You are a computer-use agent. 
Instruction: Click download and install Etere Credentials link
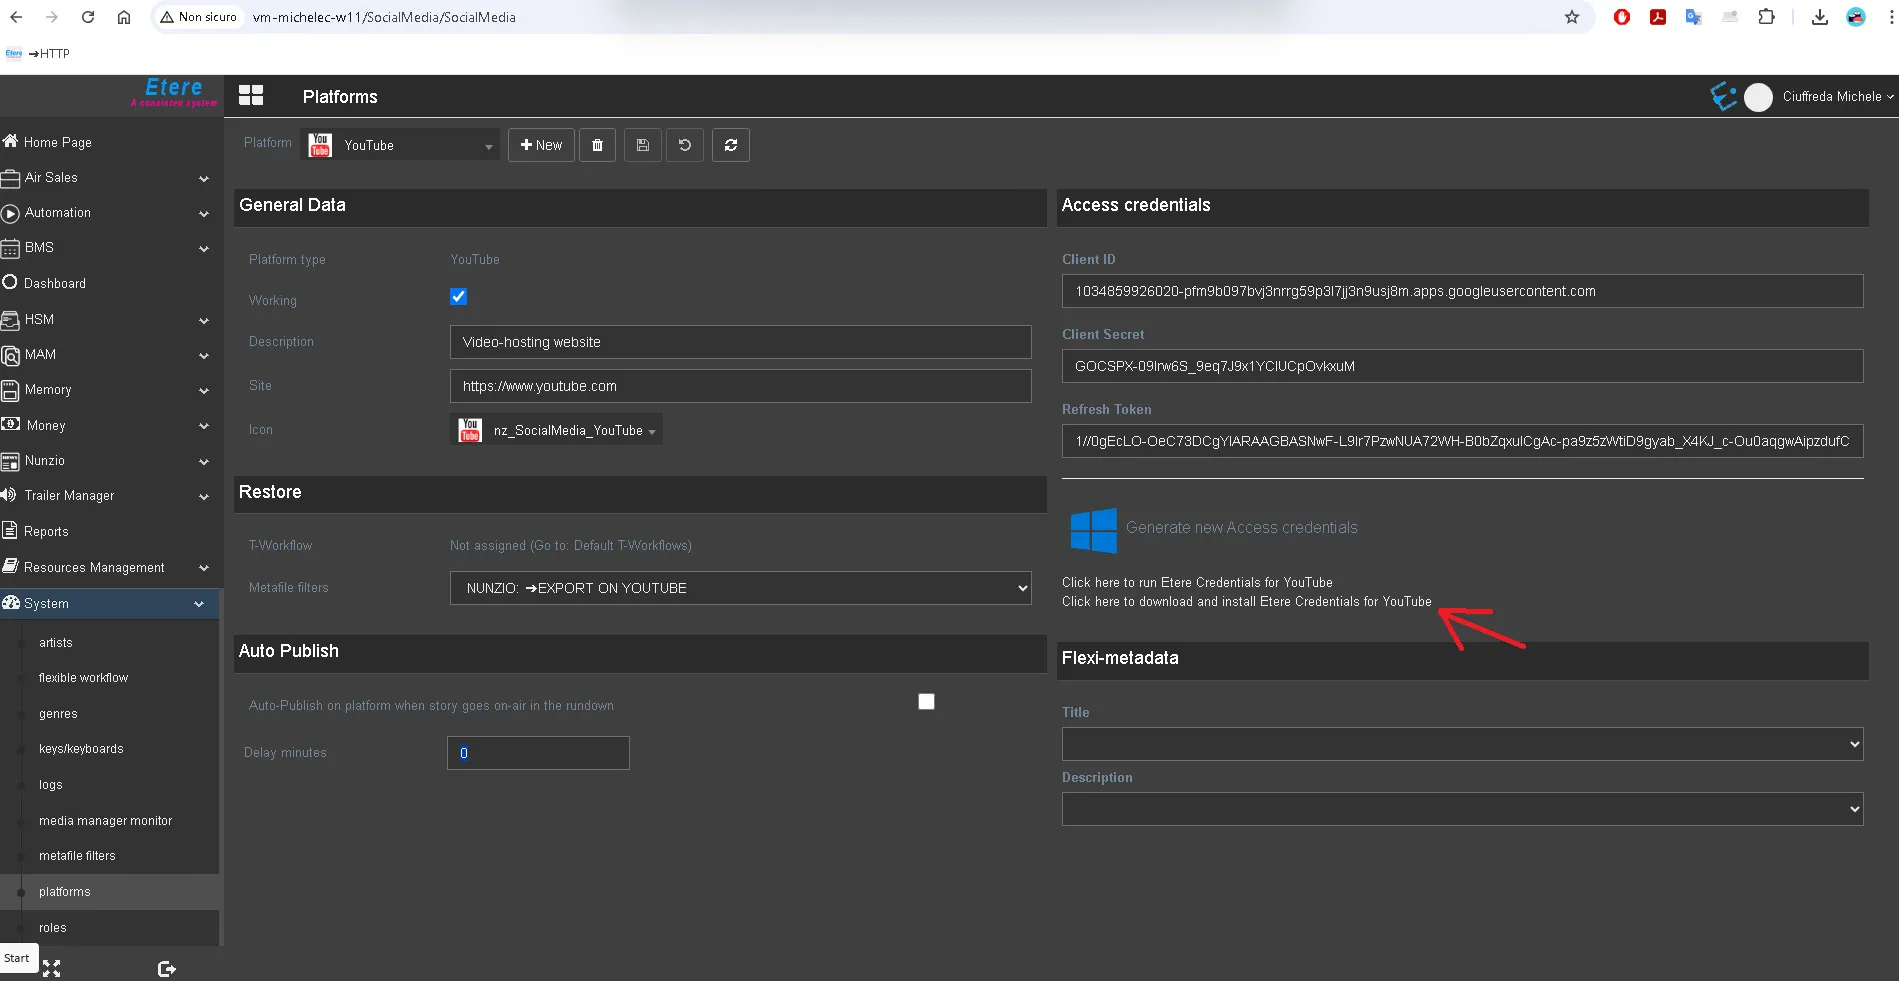[x=1246, y=602]
